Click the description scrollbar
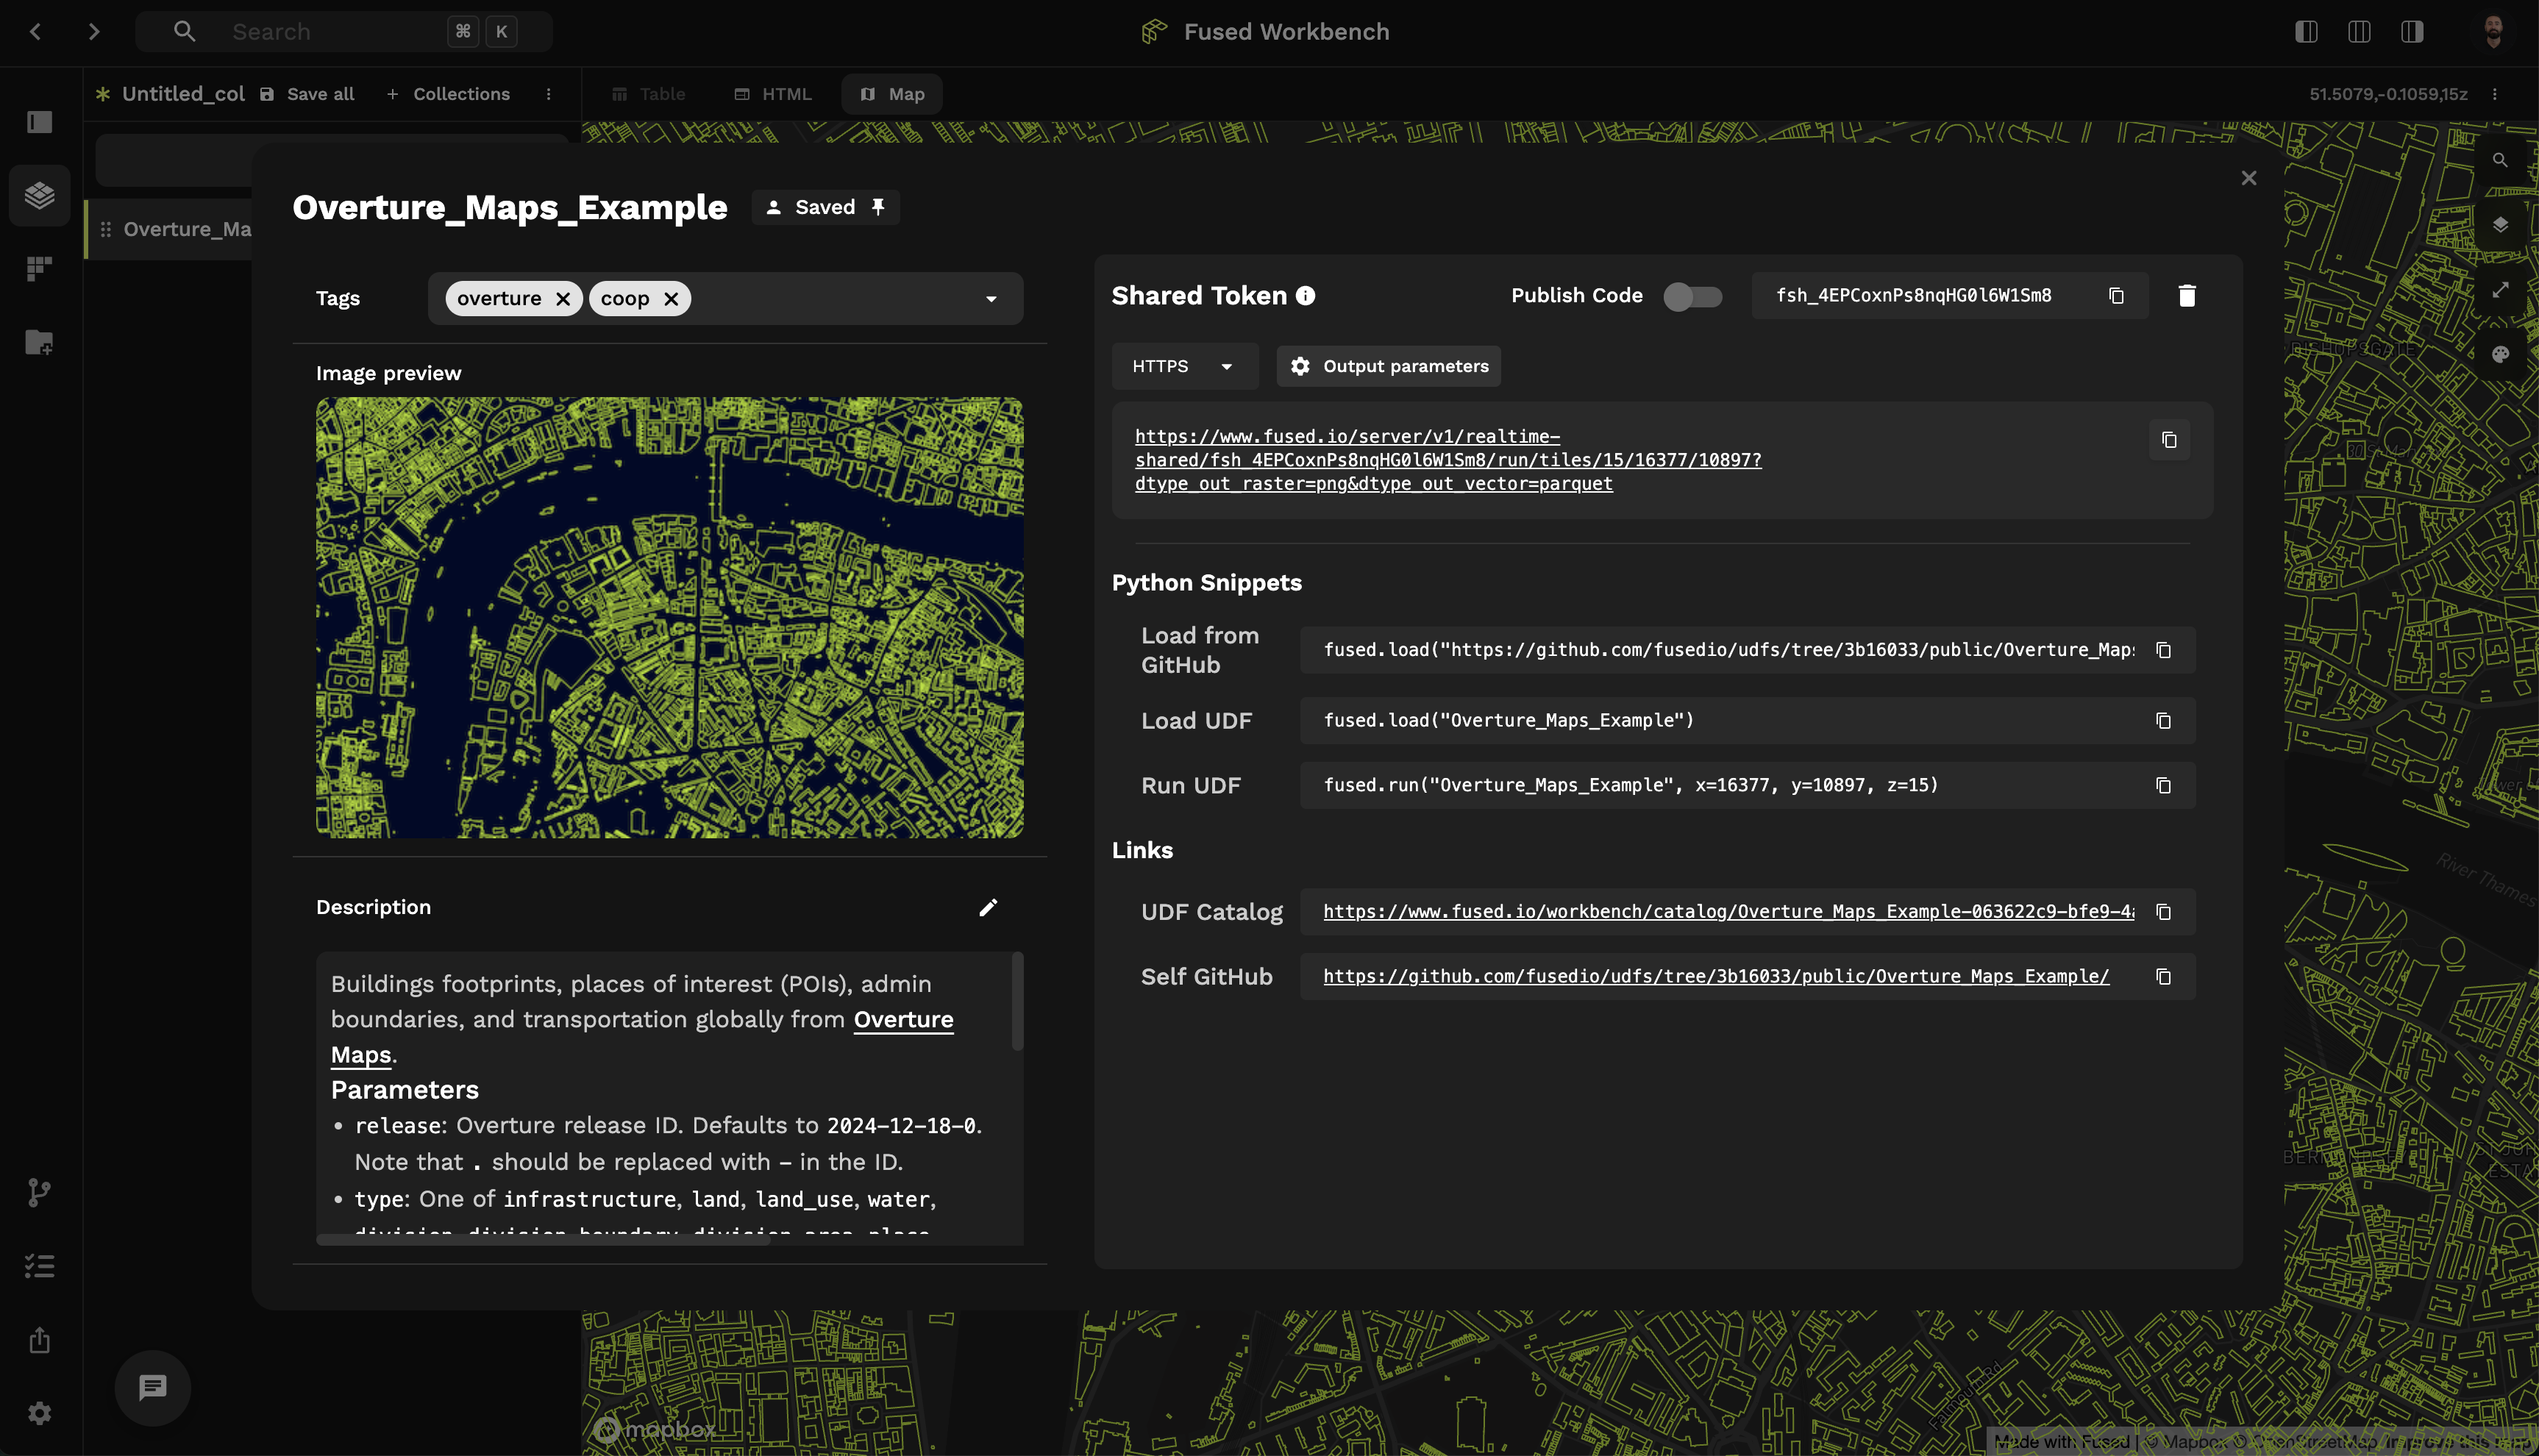This screenshot has height=1456, width=2539. point(1018,1001)
